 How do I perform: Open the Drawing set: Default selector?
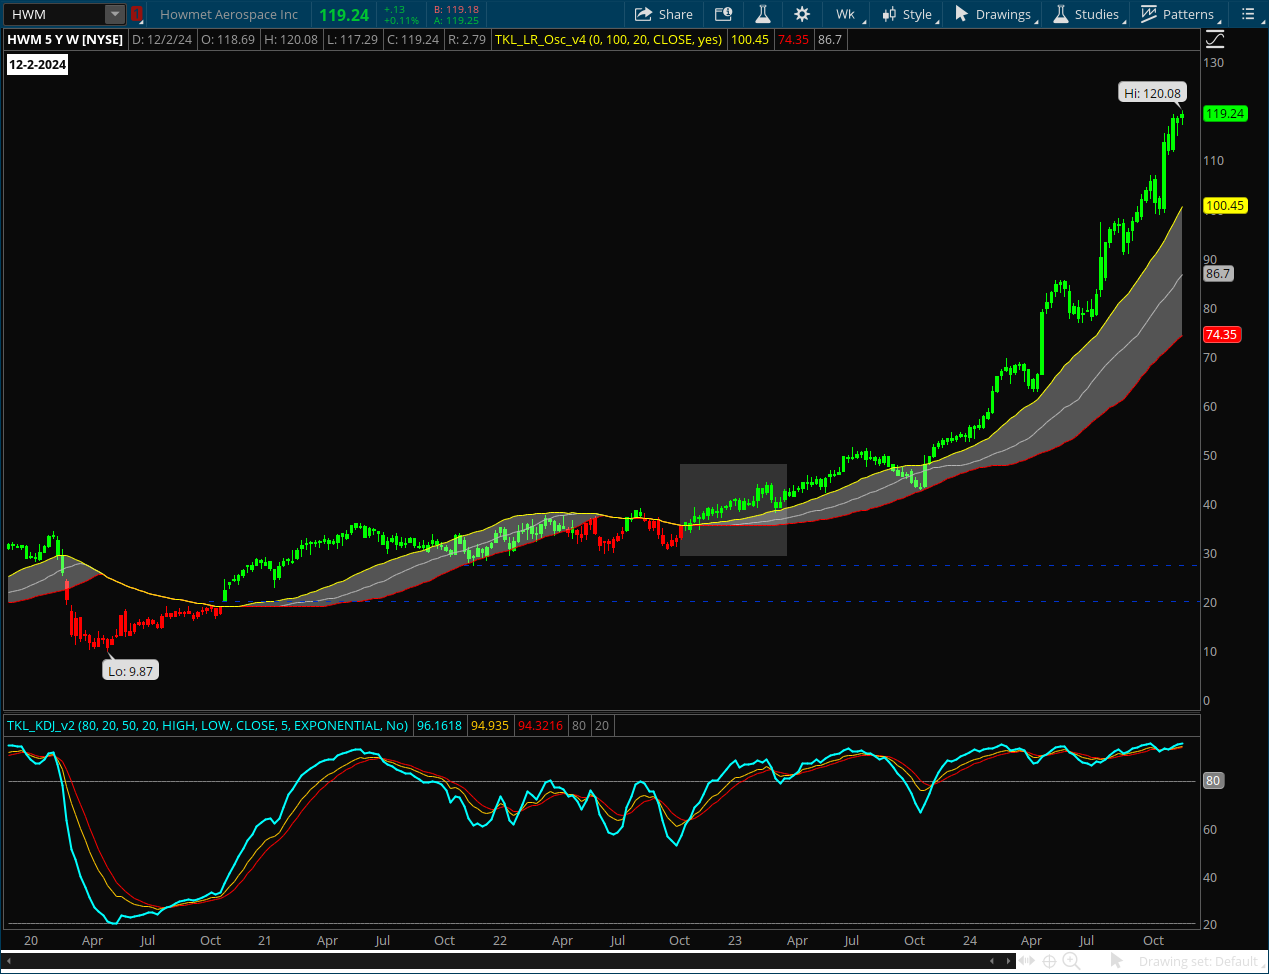[x=1198, y=961]
